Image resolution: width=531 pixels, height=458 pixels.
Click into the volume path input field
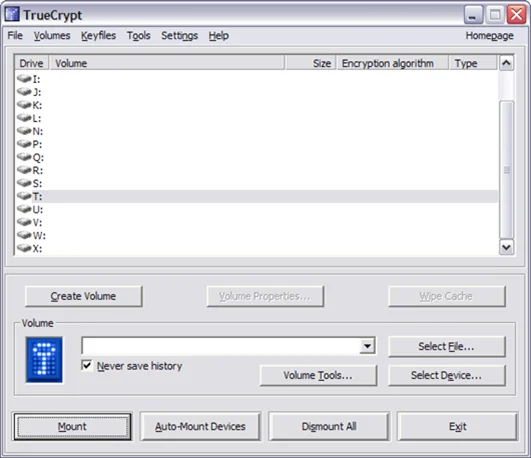pyautogui.click(x=220, y=346)
